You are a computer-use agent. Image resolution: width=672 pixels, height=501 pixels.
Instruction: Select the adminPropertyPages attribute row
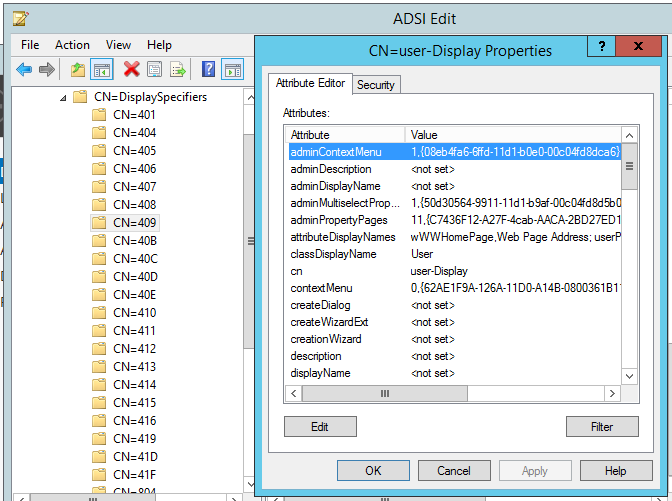pos(455,220)
